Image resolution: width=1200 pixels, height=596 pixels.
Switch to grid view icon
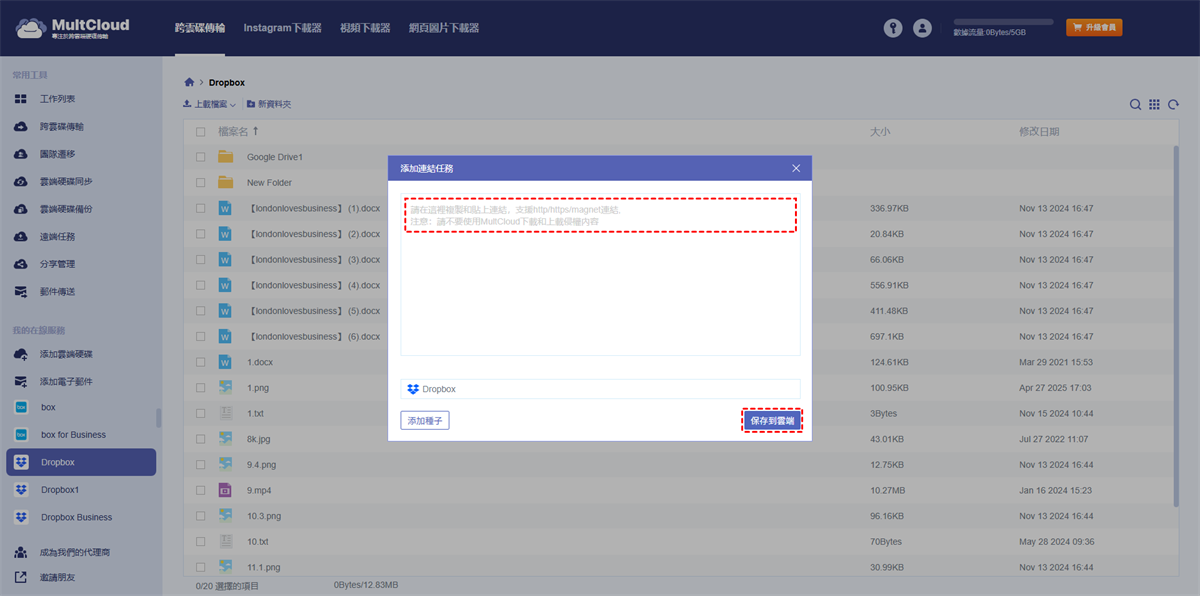pos(1154,104)
